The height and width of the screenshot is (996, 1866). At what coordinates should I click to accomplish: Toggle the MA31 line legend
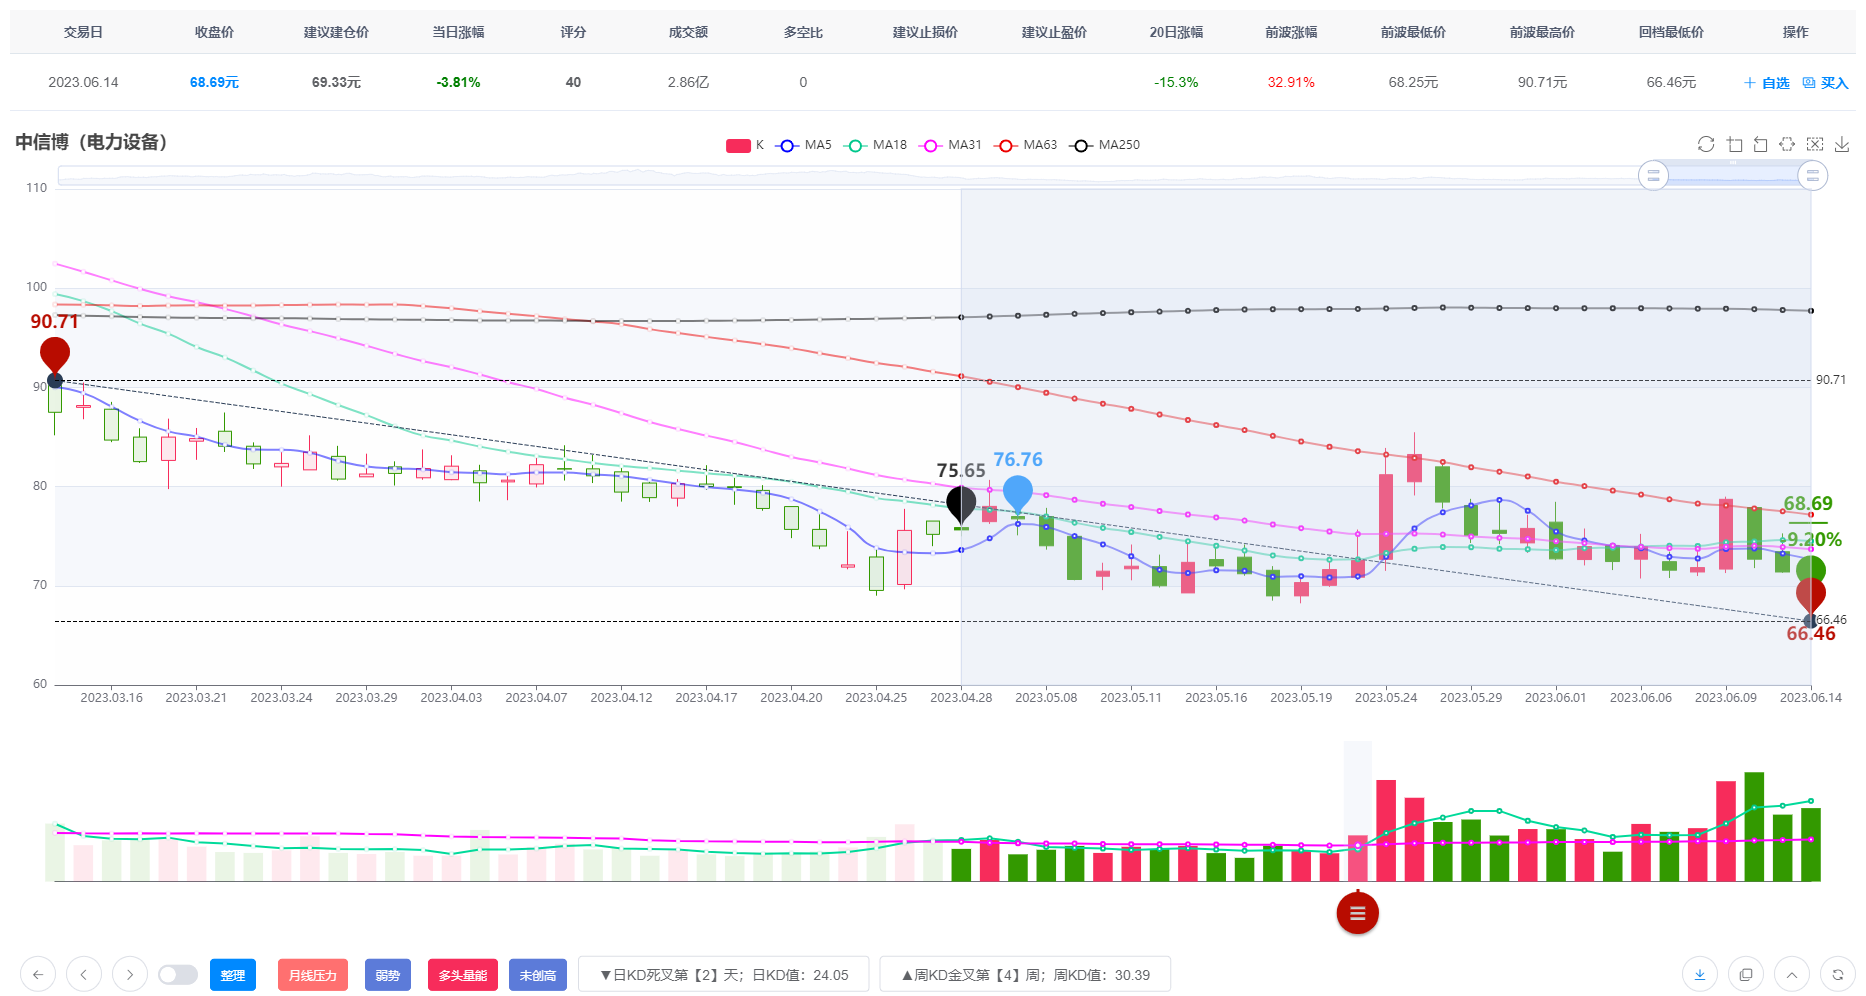(x=951, y=145)
